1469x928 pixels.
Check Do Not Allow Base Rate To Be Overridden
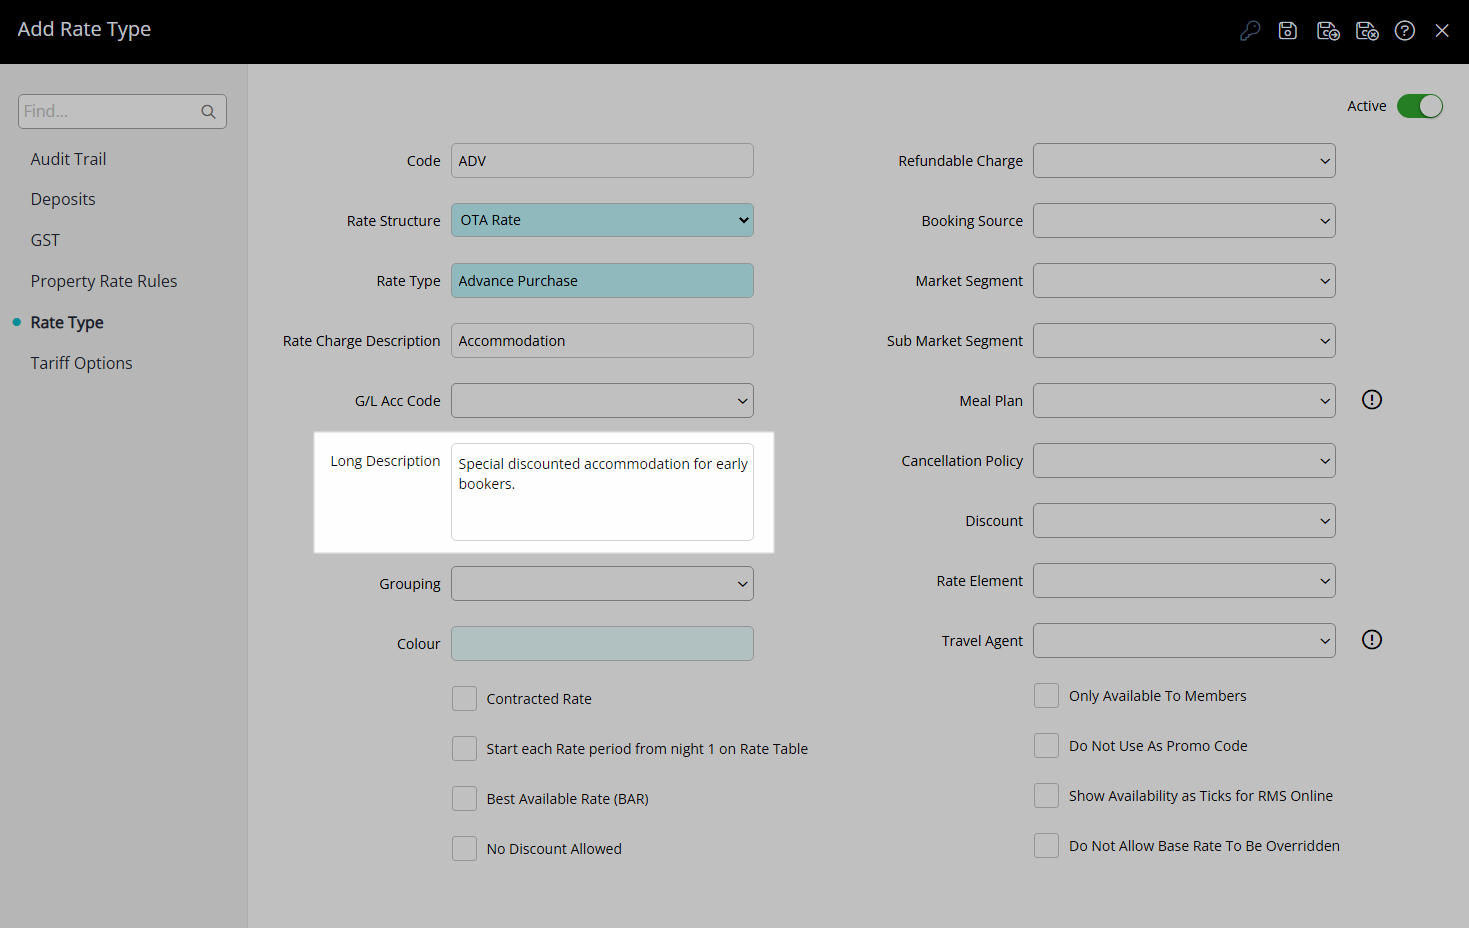pos(1046,846)
